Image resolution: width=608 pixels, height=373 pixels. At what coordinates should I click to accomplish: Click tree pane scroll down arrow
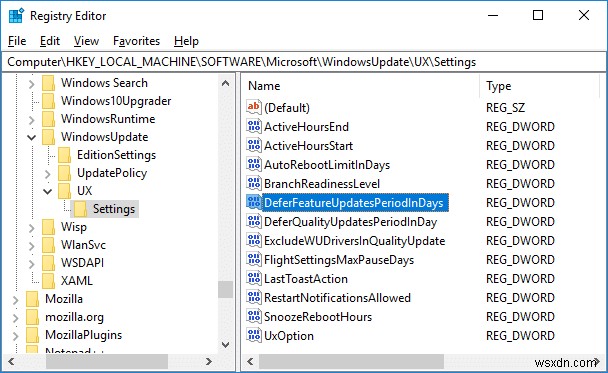coord(226,344)
